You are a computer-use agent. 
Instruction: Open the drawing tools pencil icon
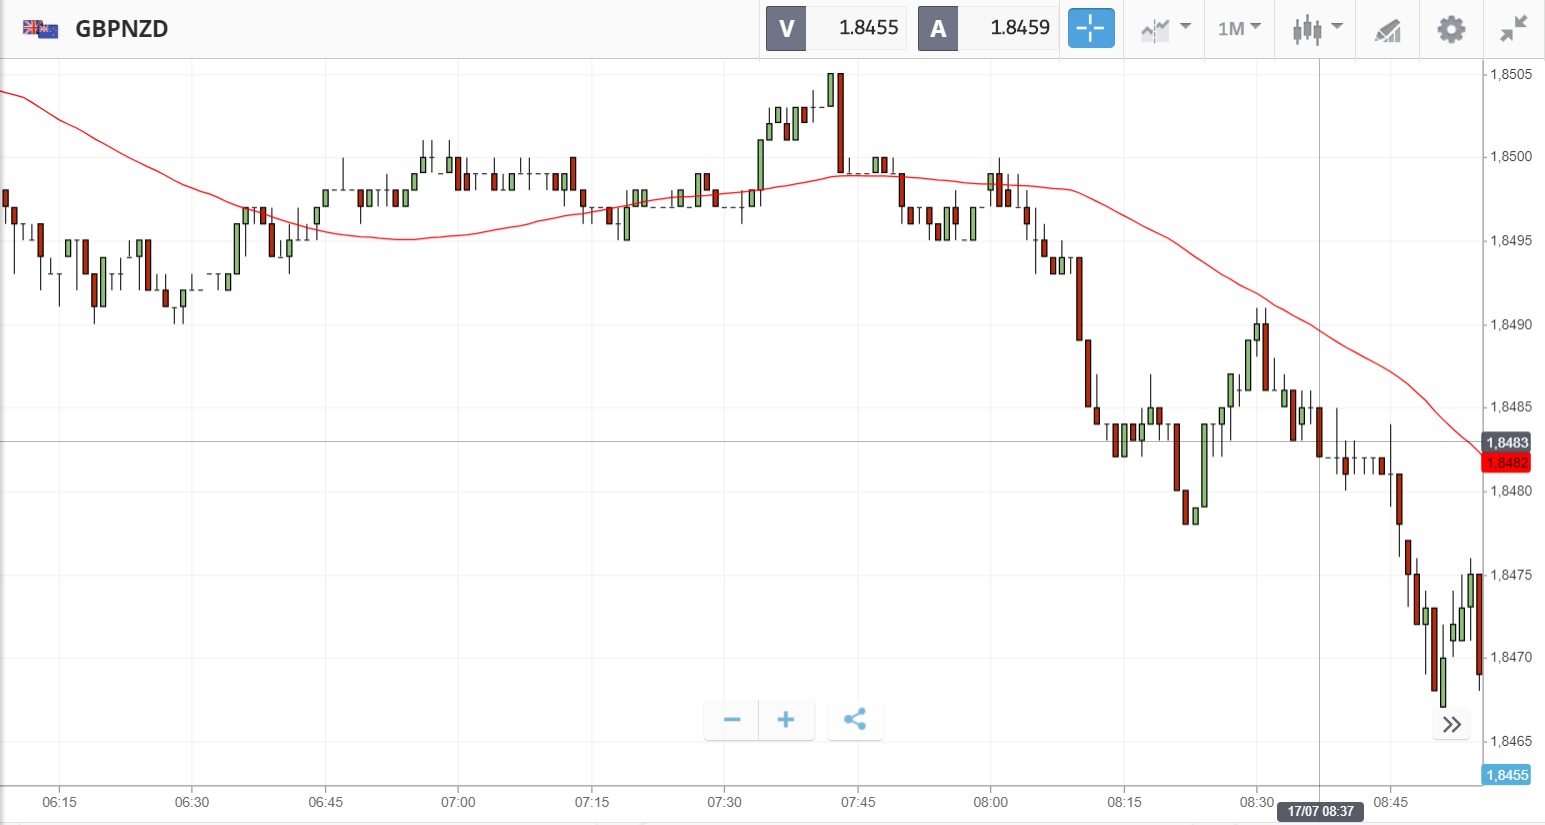(x=1387, y=30)
